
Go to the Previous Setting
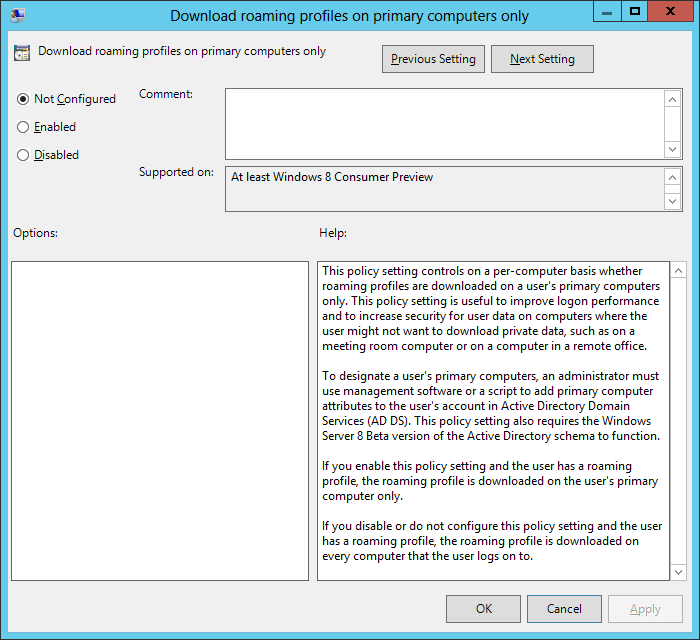tap(433, 59)
